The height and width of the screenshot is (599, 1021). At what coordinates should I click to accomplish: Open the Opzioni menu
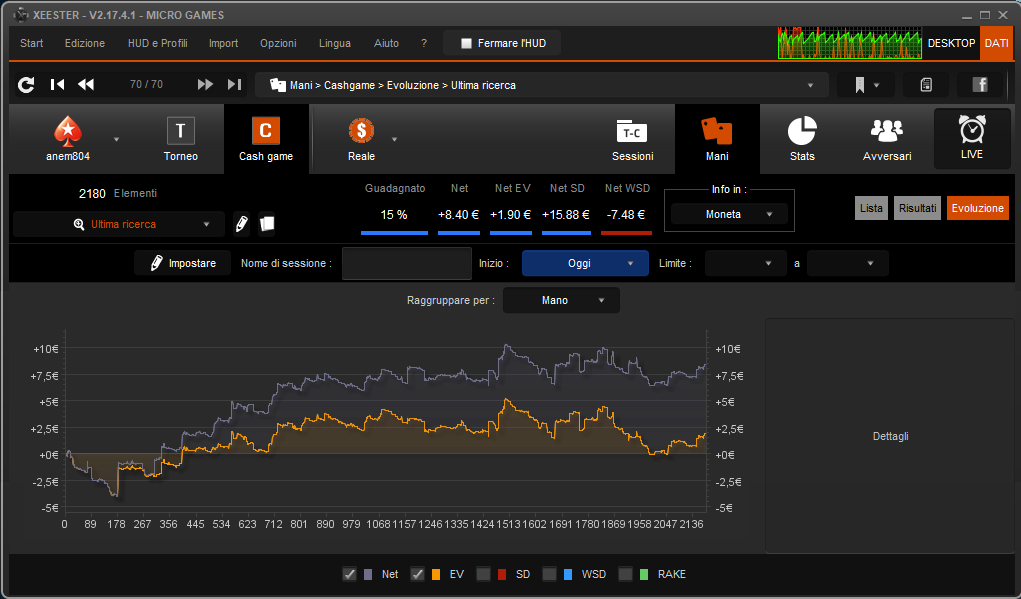pos(278,43)
